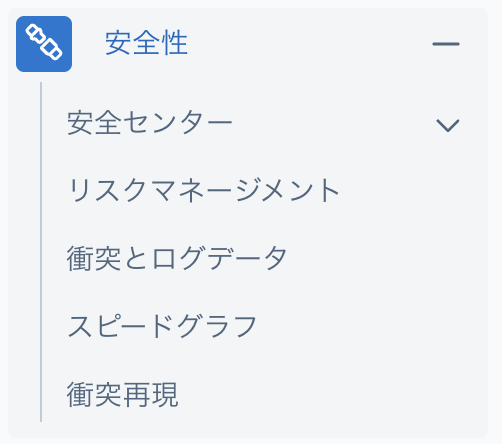Click the 安全性 header title text

coord(146,43)
